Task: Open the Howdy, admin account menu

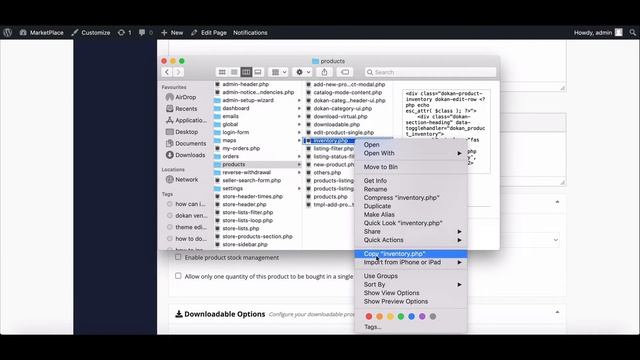Action: pyautogui.click(x=598, y=33)
